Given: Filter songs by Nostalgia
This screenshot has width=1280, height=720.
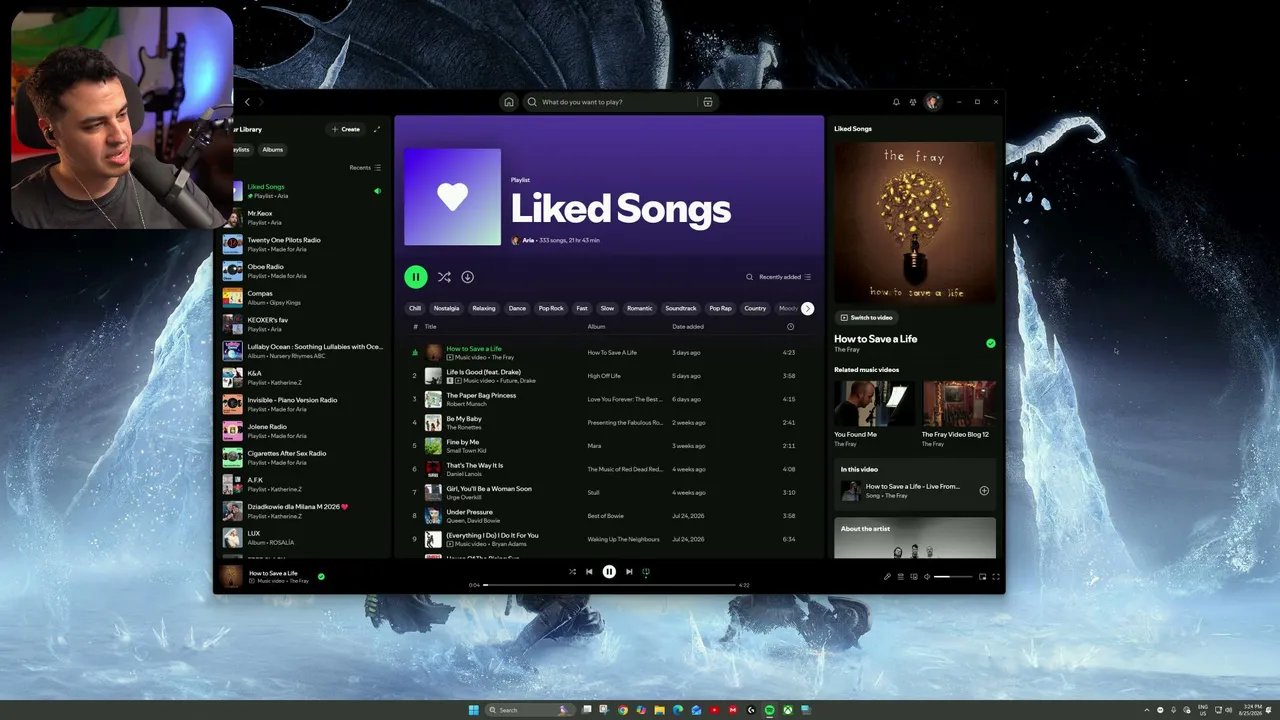Looking at the screenshot, I should (x=447, y=308).
